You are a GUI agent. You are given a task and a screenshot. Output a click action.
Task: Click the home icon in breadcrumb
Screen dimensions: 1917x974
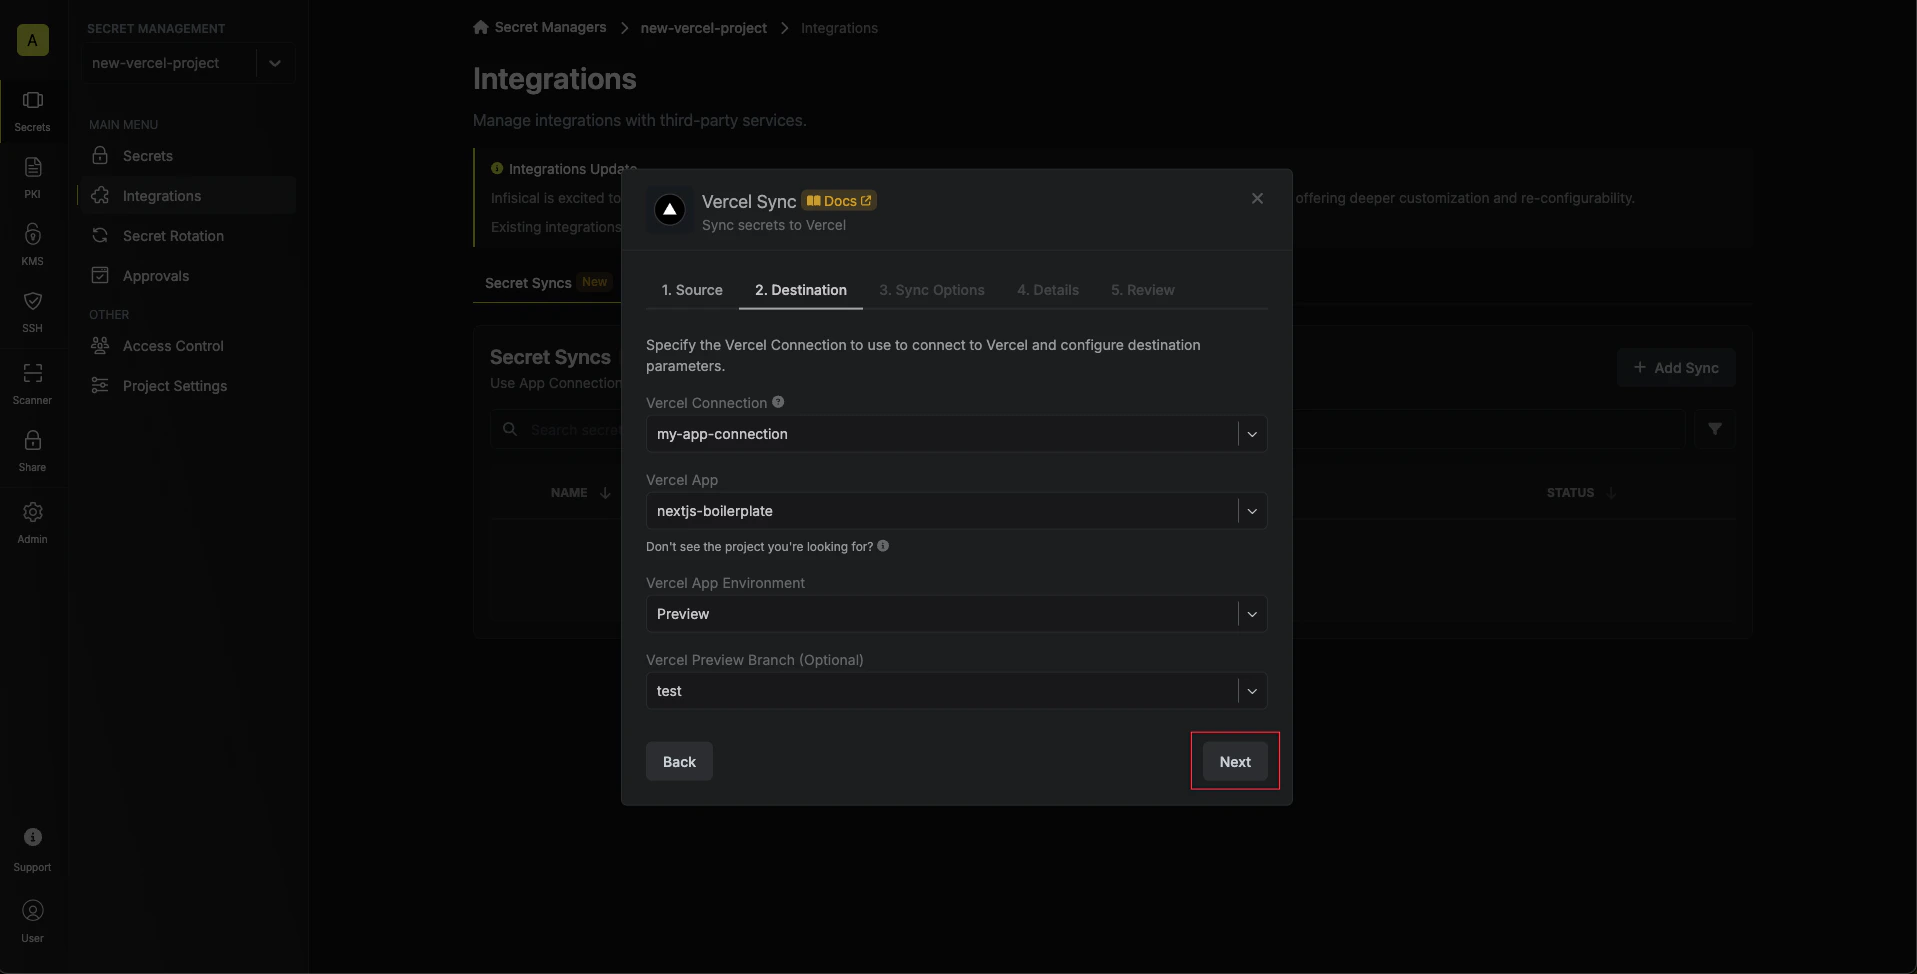pos(481,27)
